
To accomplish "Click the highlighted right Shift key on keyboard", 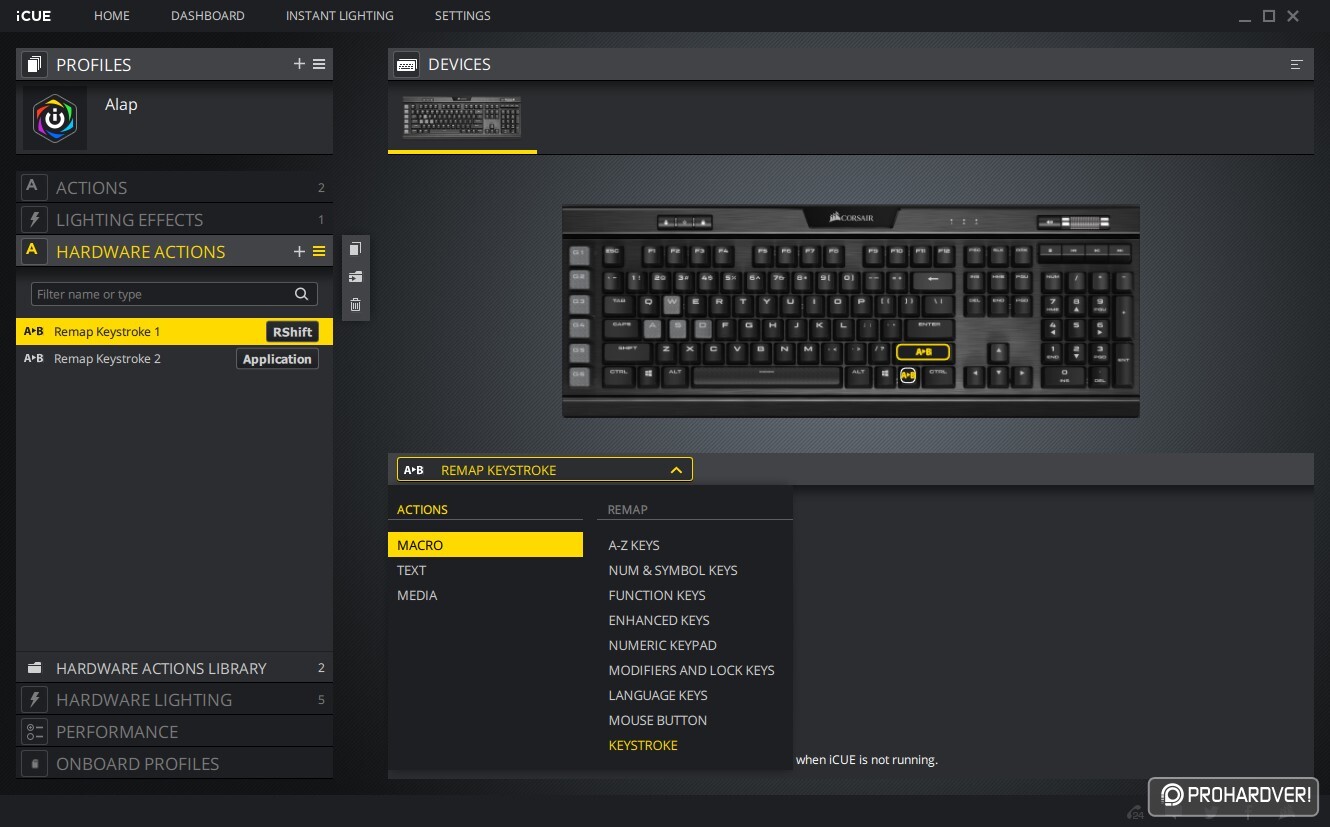I will 923,352.
